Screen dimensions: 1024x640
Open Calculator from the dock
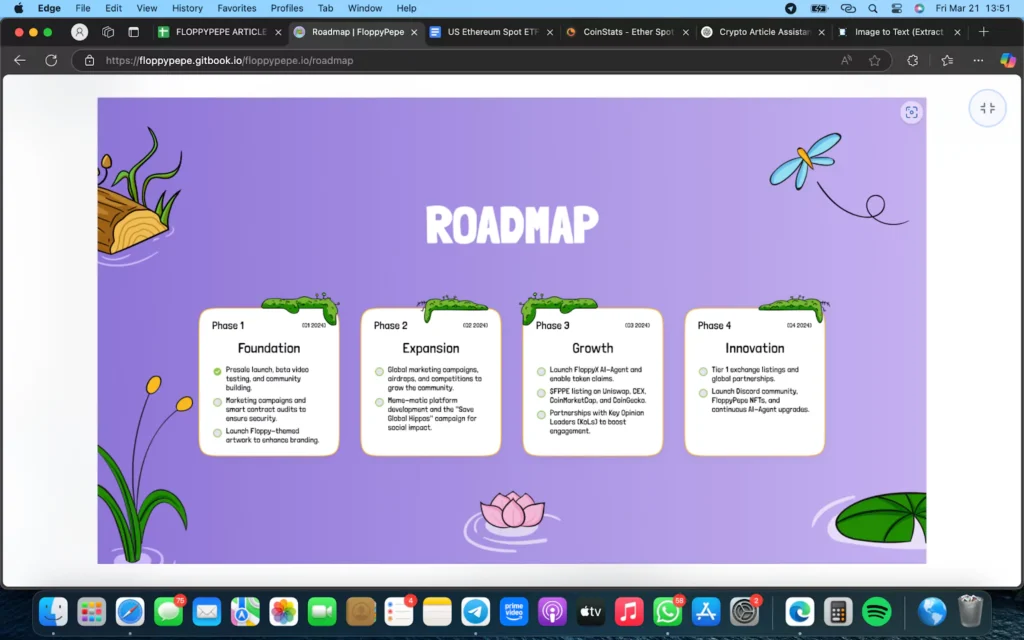coord(839,612)
